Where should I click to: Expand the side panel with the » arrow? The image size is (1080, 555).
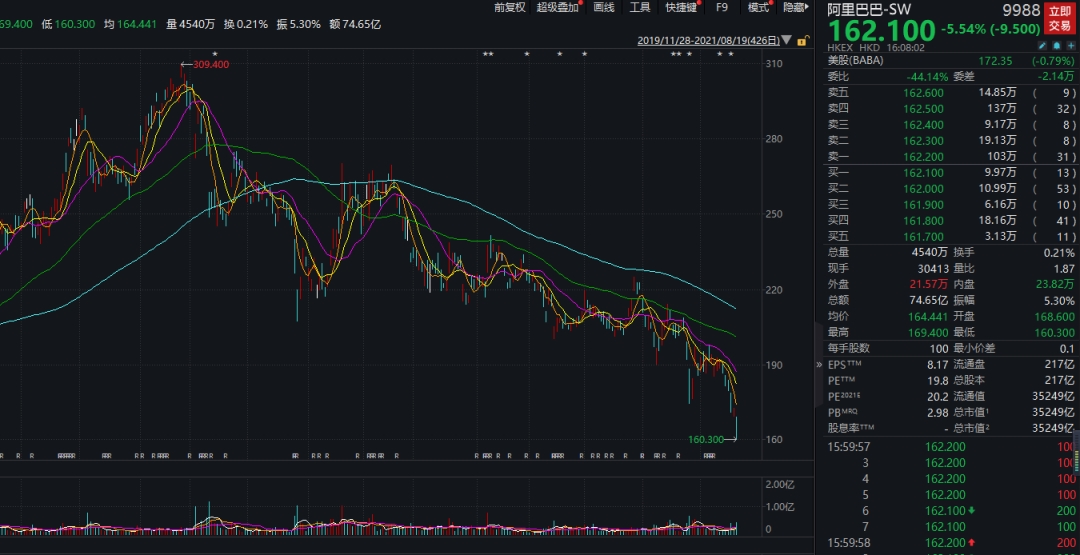point(819,364)
